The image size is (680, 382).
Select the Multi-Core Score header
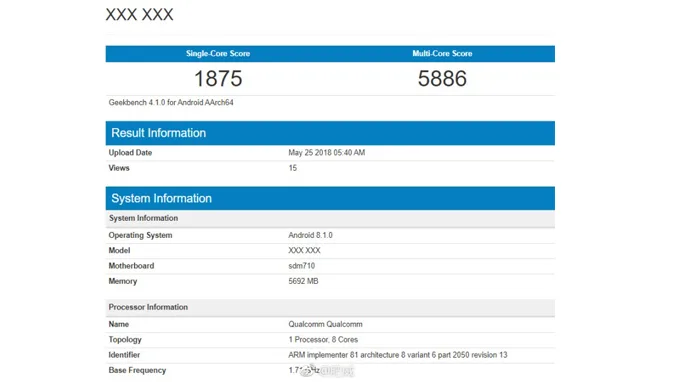442,53
